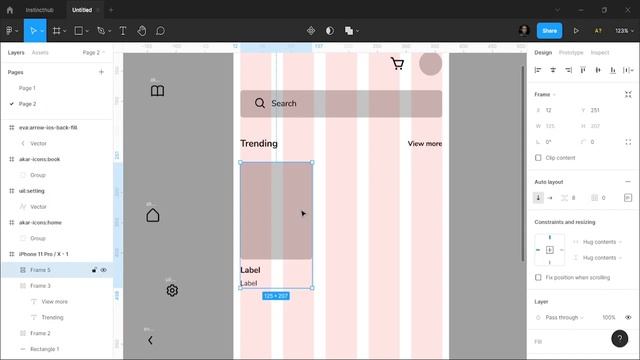
Task: Click the layer opacity 100% field
Action: [609, 317]
